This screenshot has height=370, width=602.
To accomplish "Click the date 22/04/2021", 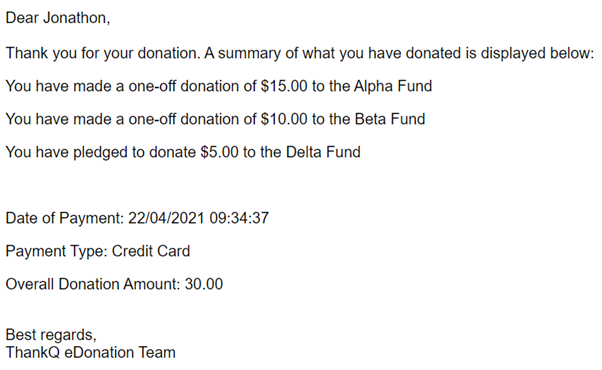I will [166, 218].
